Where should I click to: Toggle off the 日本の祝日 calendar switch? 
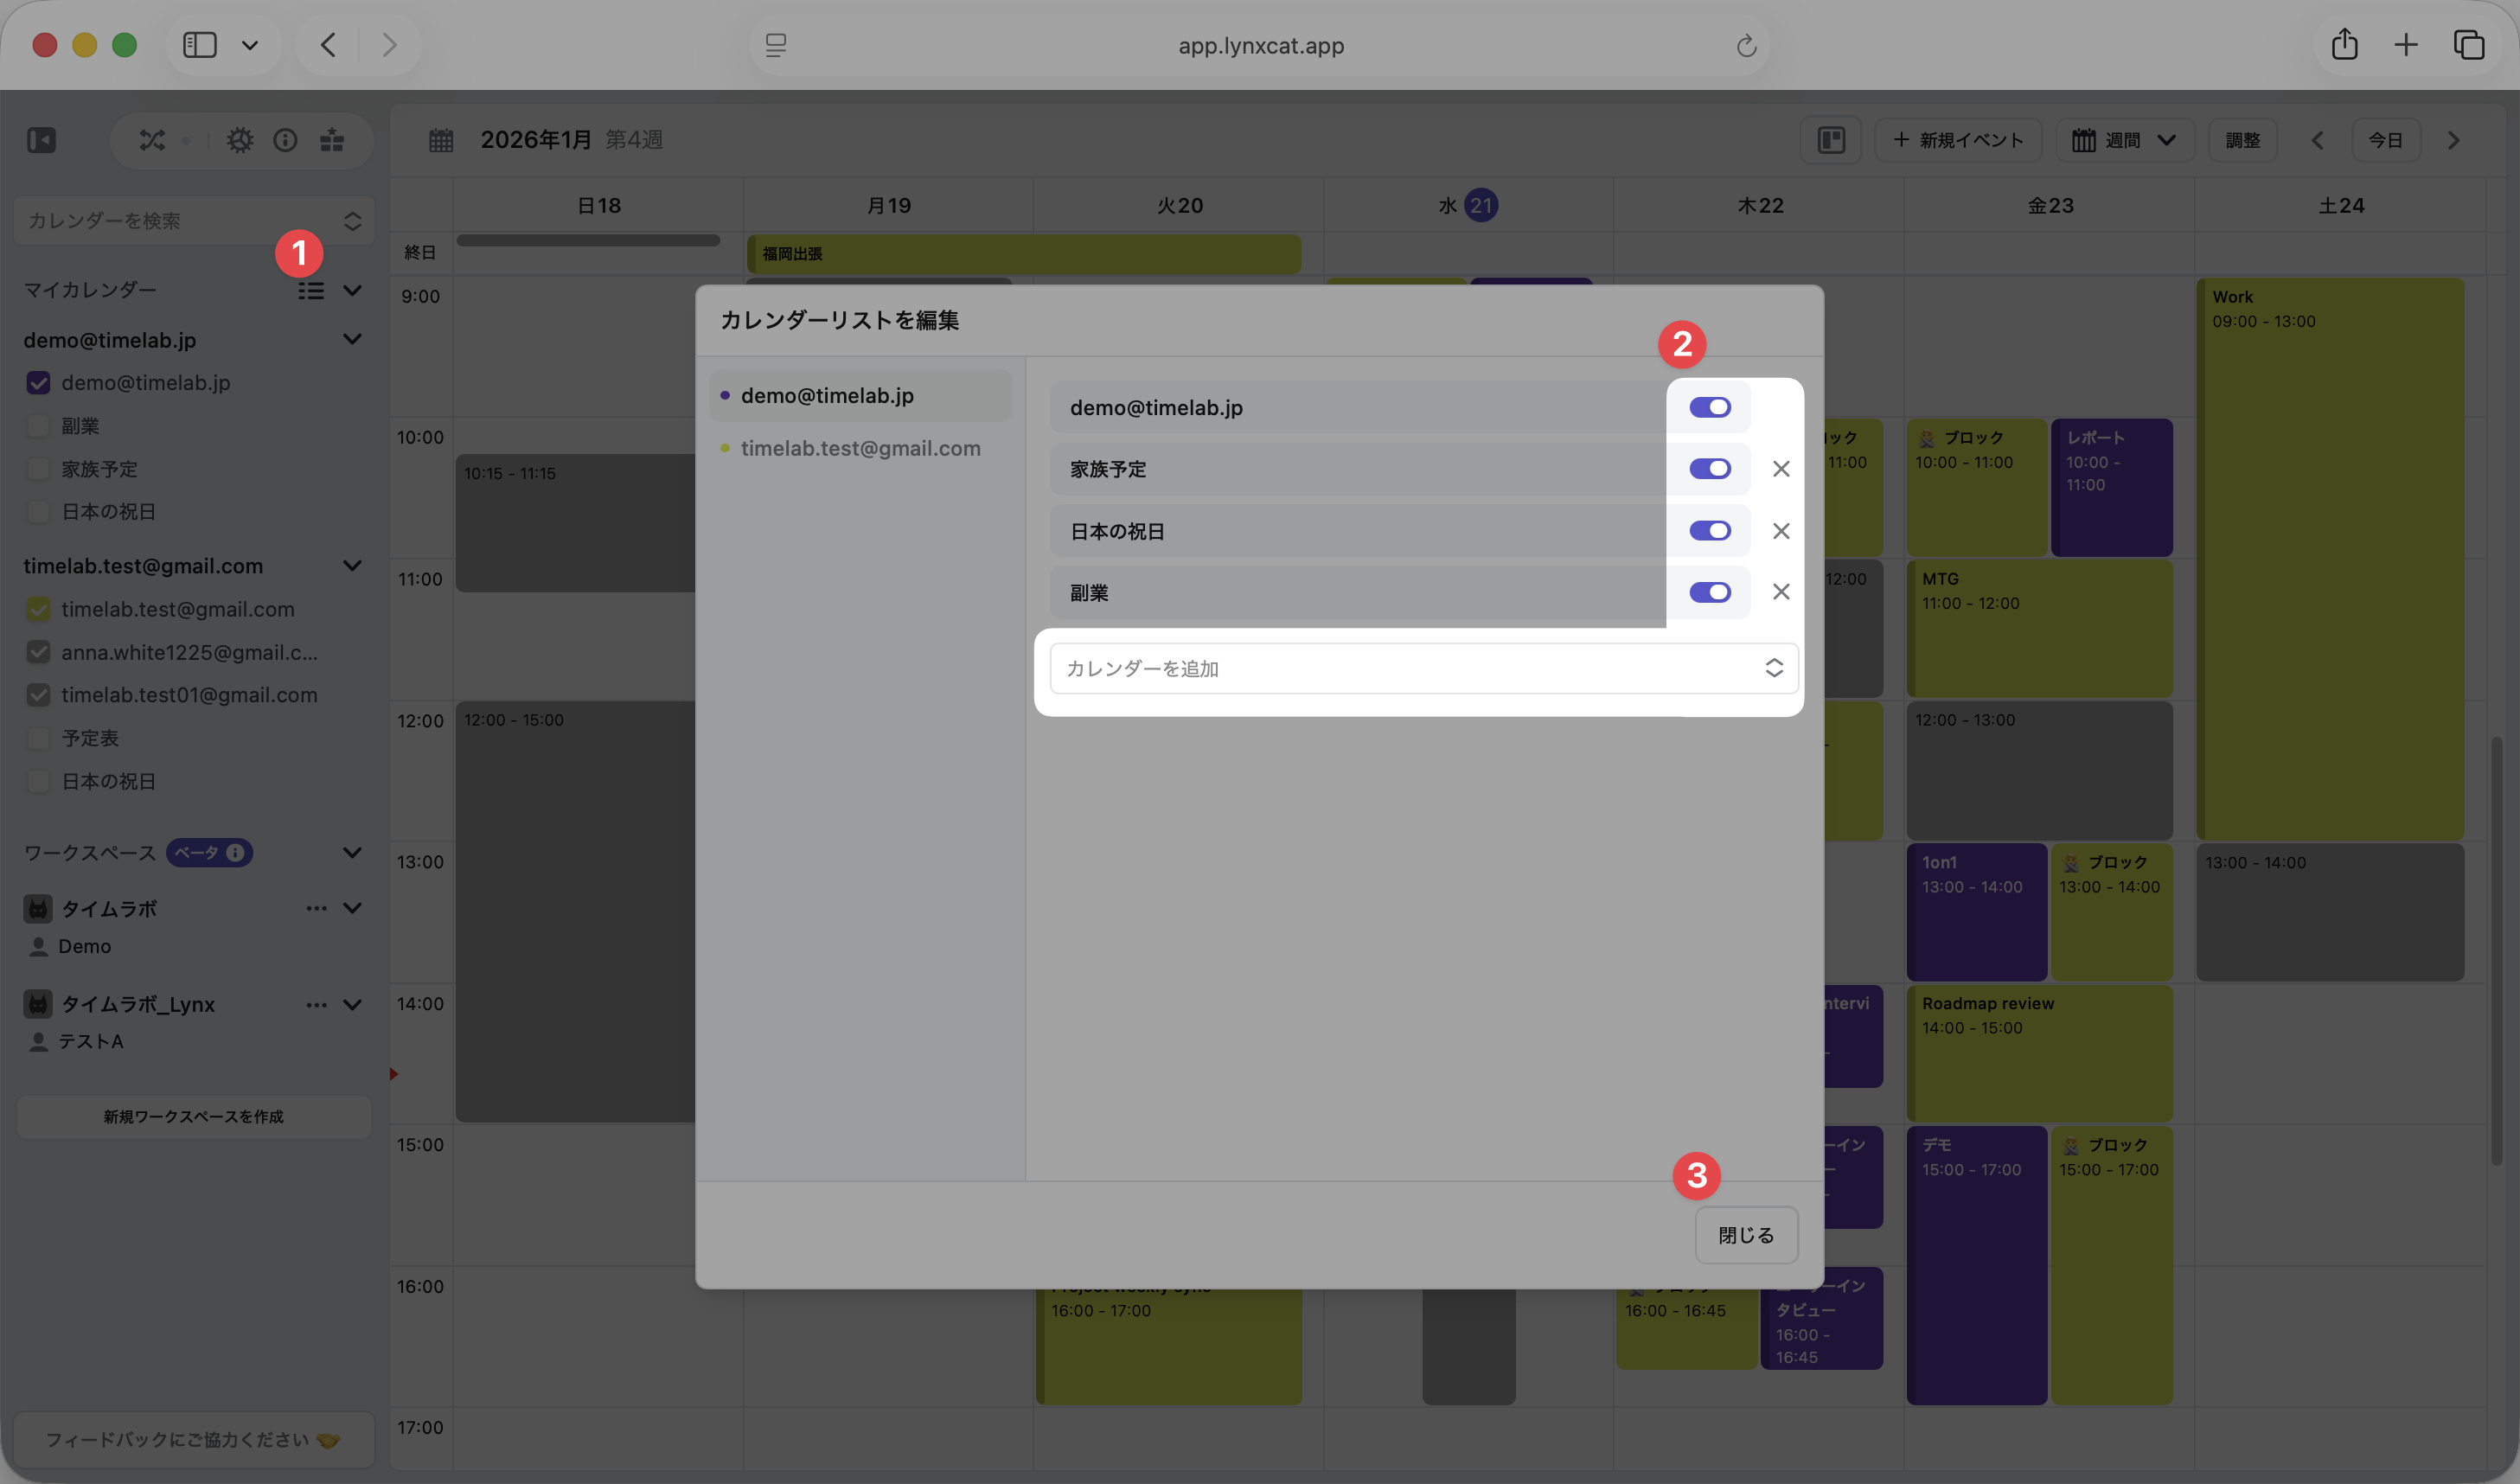[1710, 531]
